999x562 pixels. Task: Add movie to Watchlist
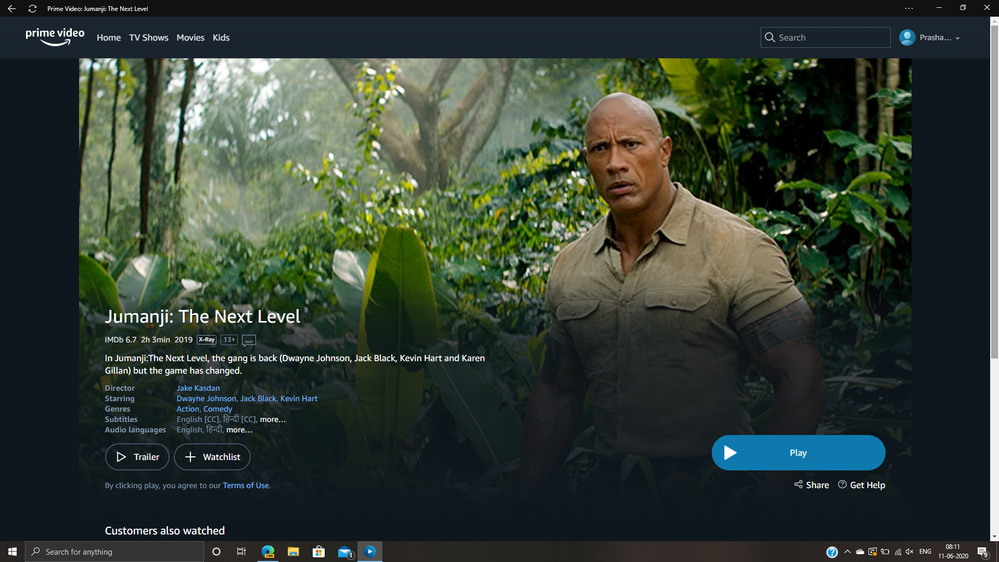[x=212, y=457]
